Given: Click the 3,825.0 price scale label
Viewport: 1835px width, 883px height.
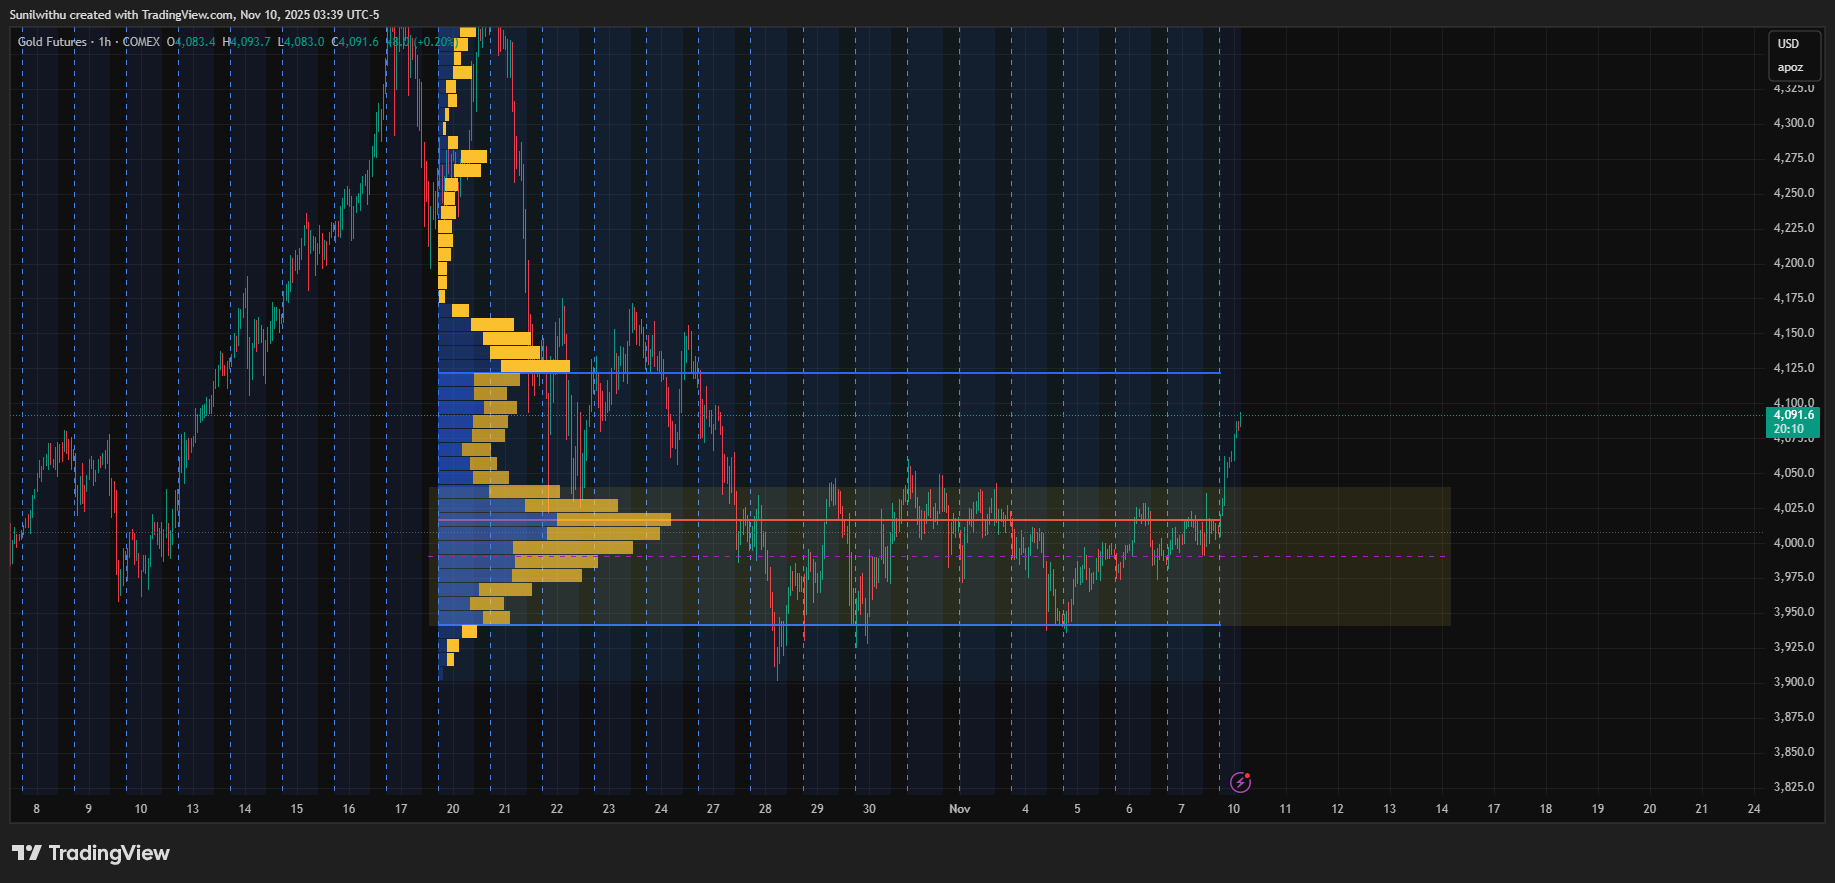Looking at the screenshot, I should tap(1793, 787).
